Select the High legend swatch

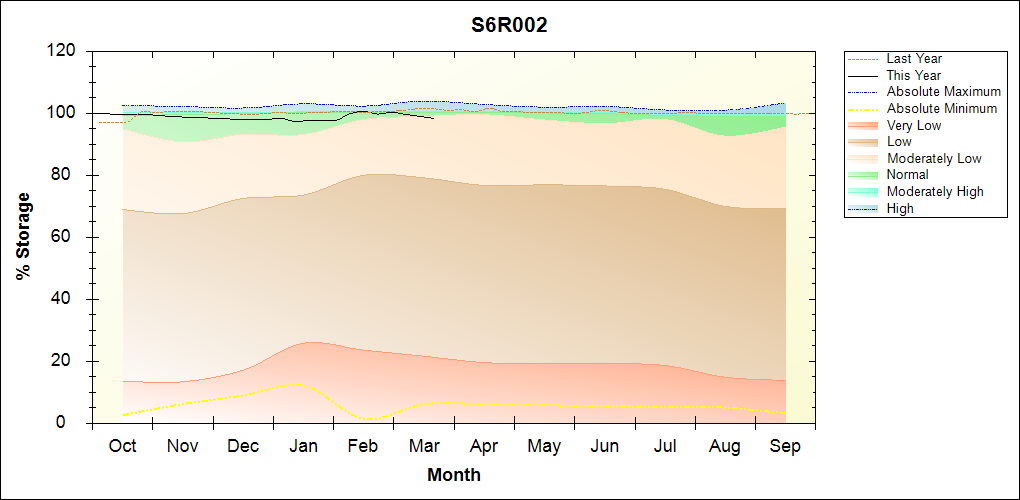pyautogui.click(x=863, y=208)
